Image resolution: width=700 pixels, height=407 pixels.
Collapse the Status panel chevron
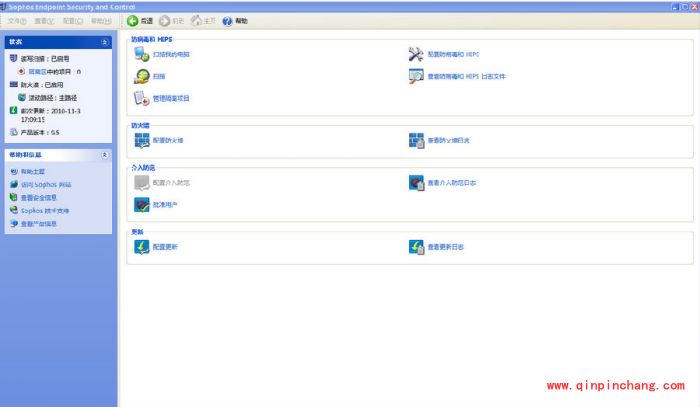[x=105, y=43]
